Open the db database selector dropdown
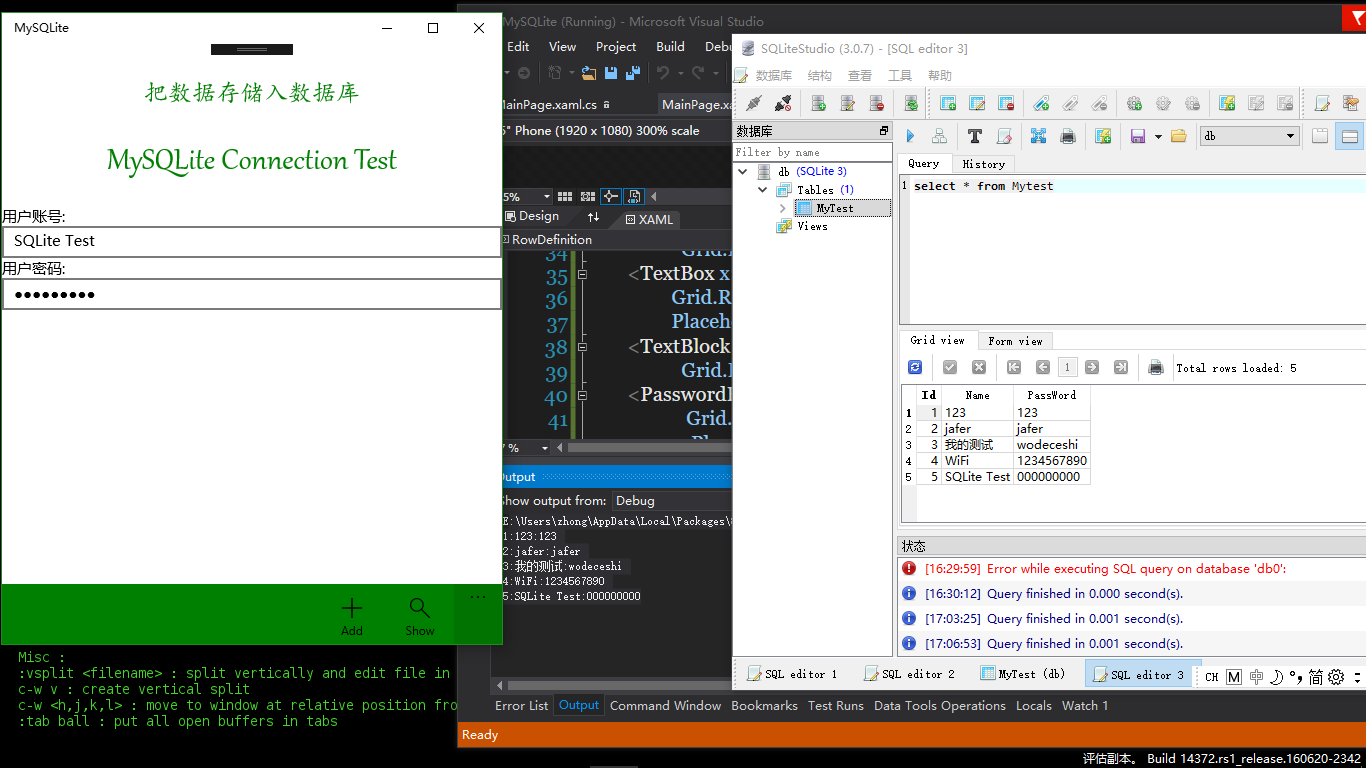Screen dimensions: 1366x768 point(1249,136)
